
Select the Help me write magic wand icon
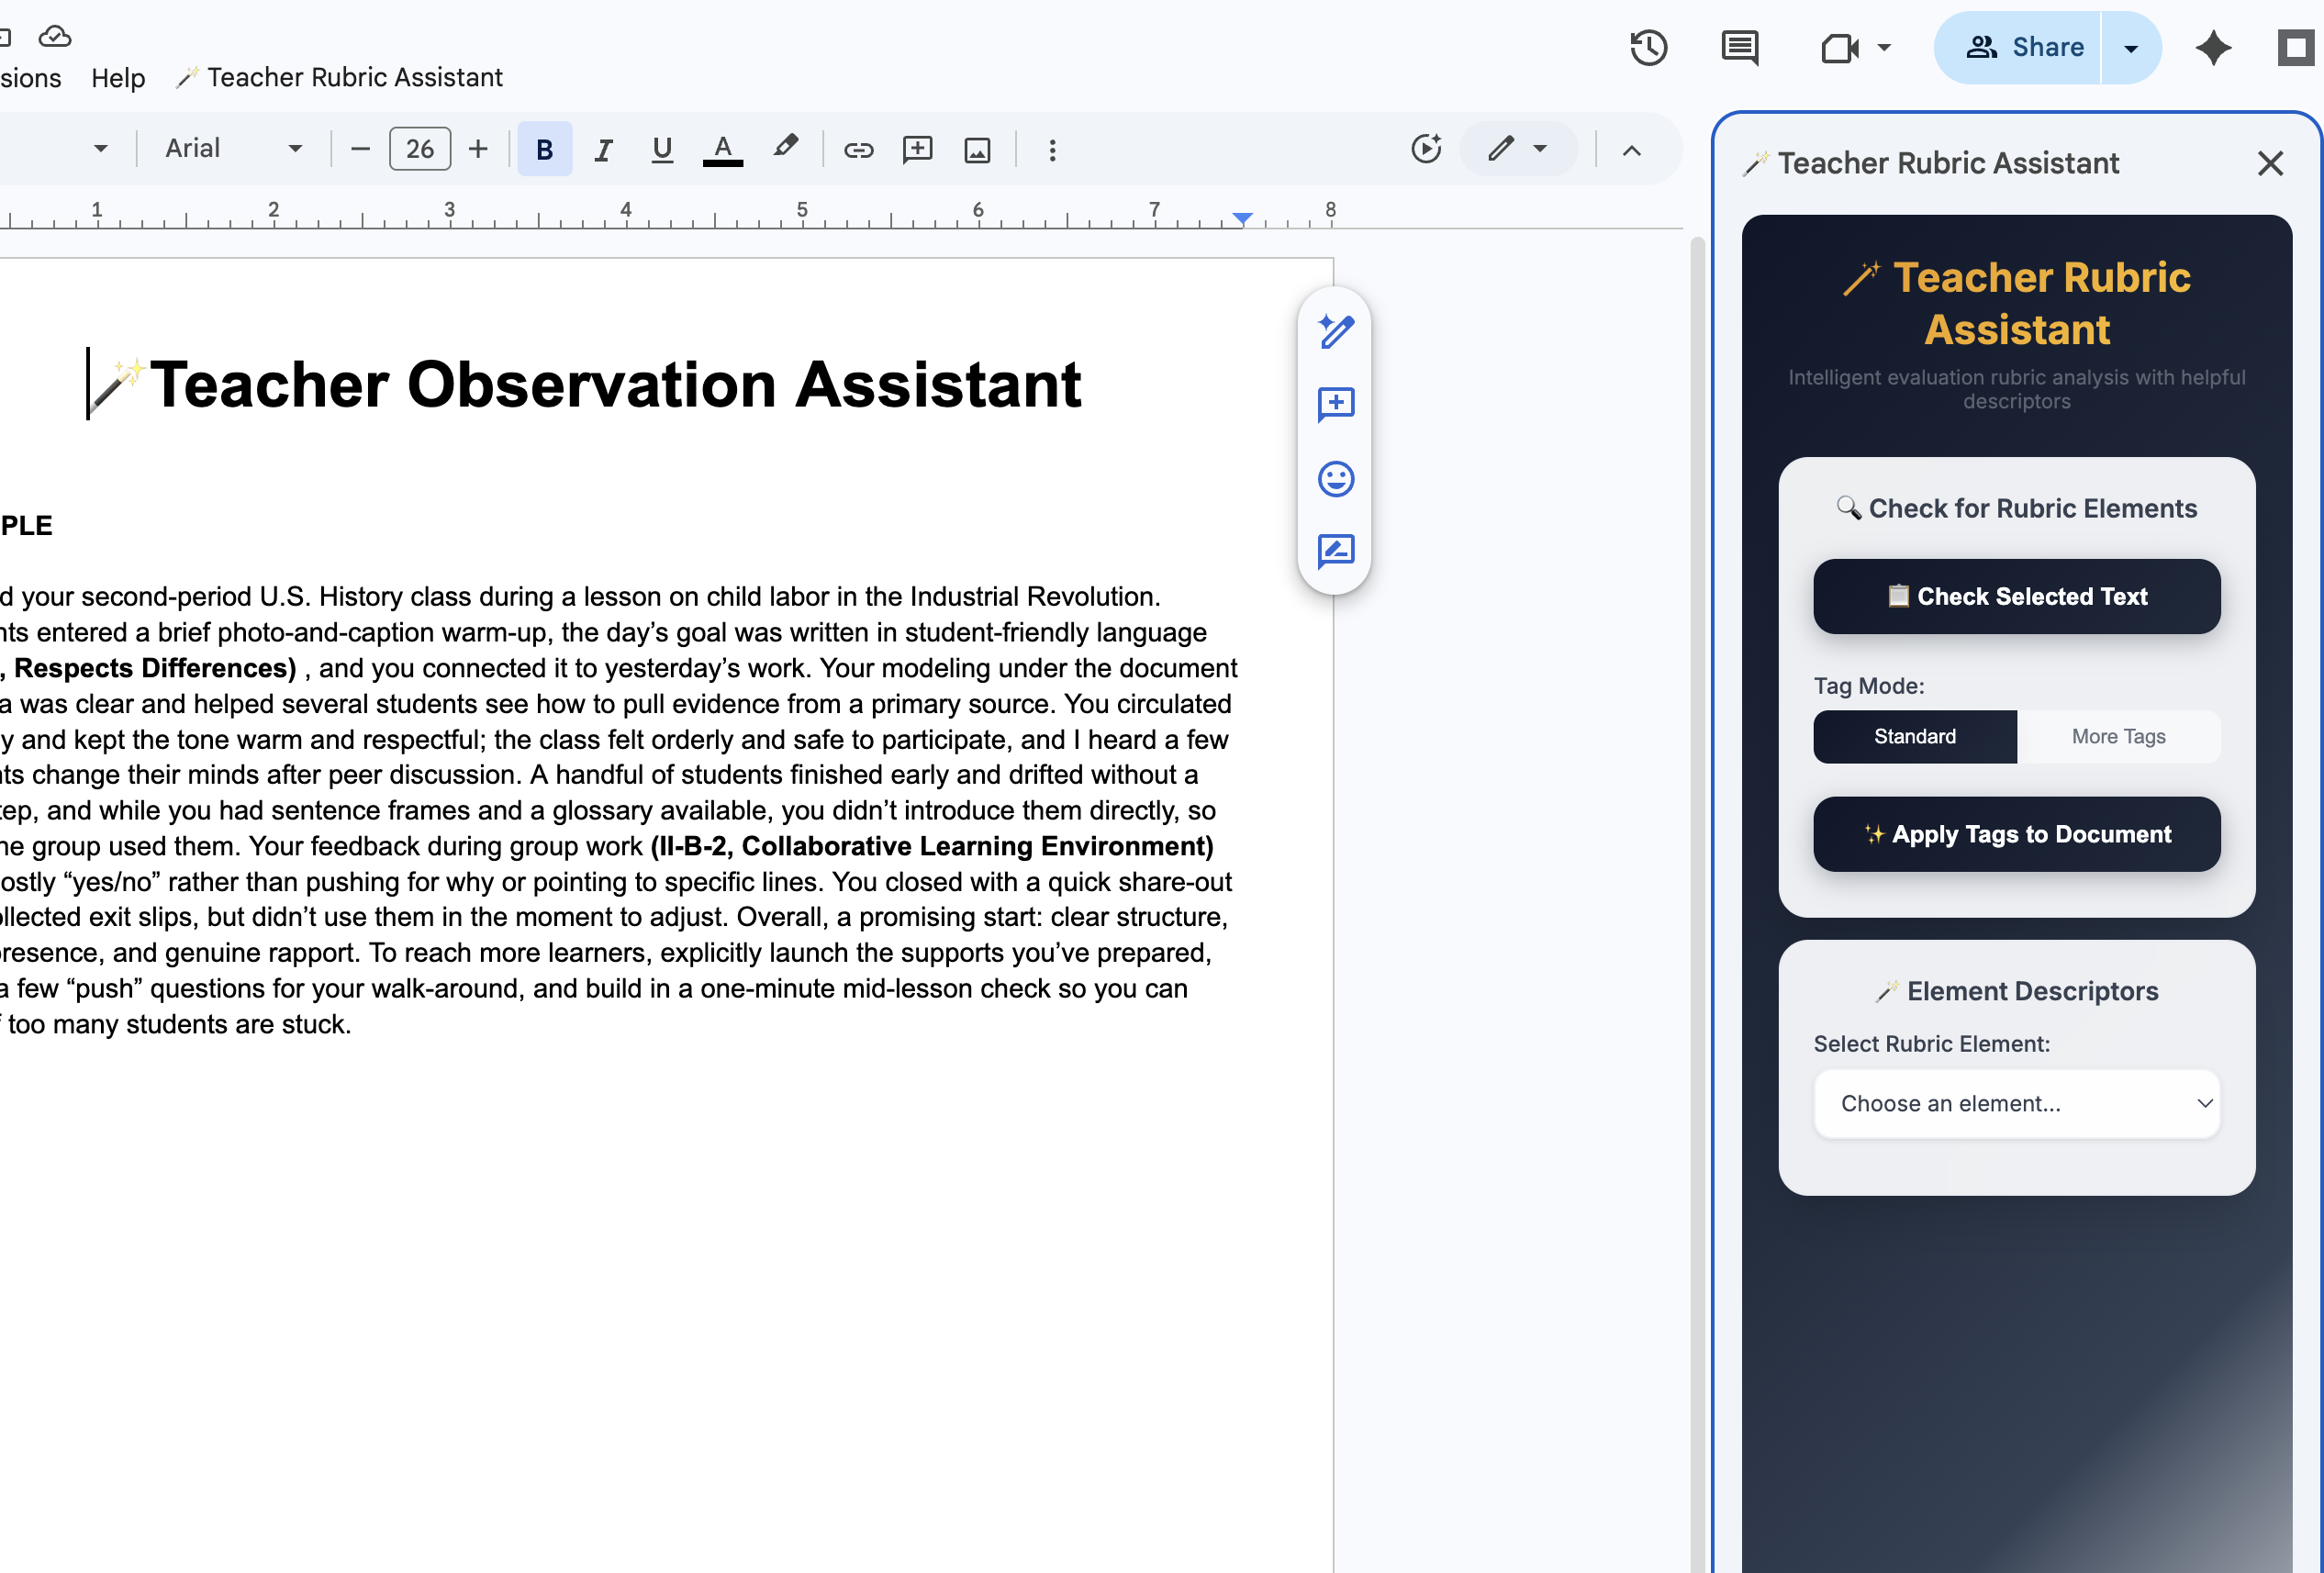pos(1336,332)
